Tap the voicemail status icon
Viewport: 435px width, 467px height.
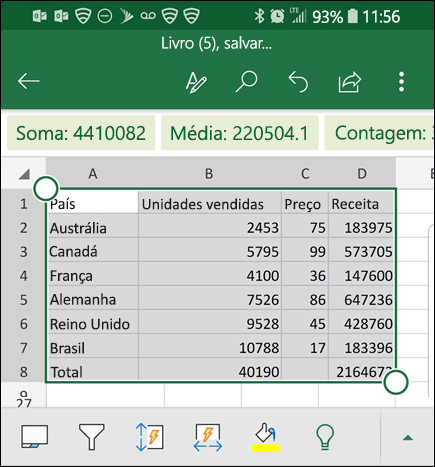[x=148, y=16]
